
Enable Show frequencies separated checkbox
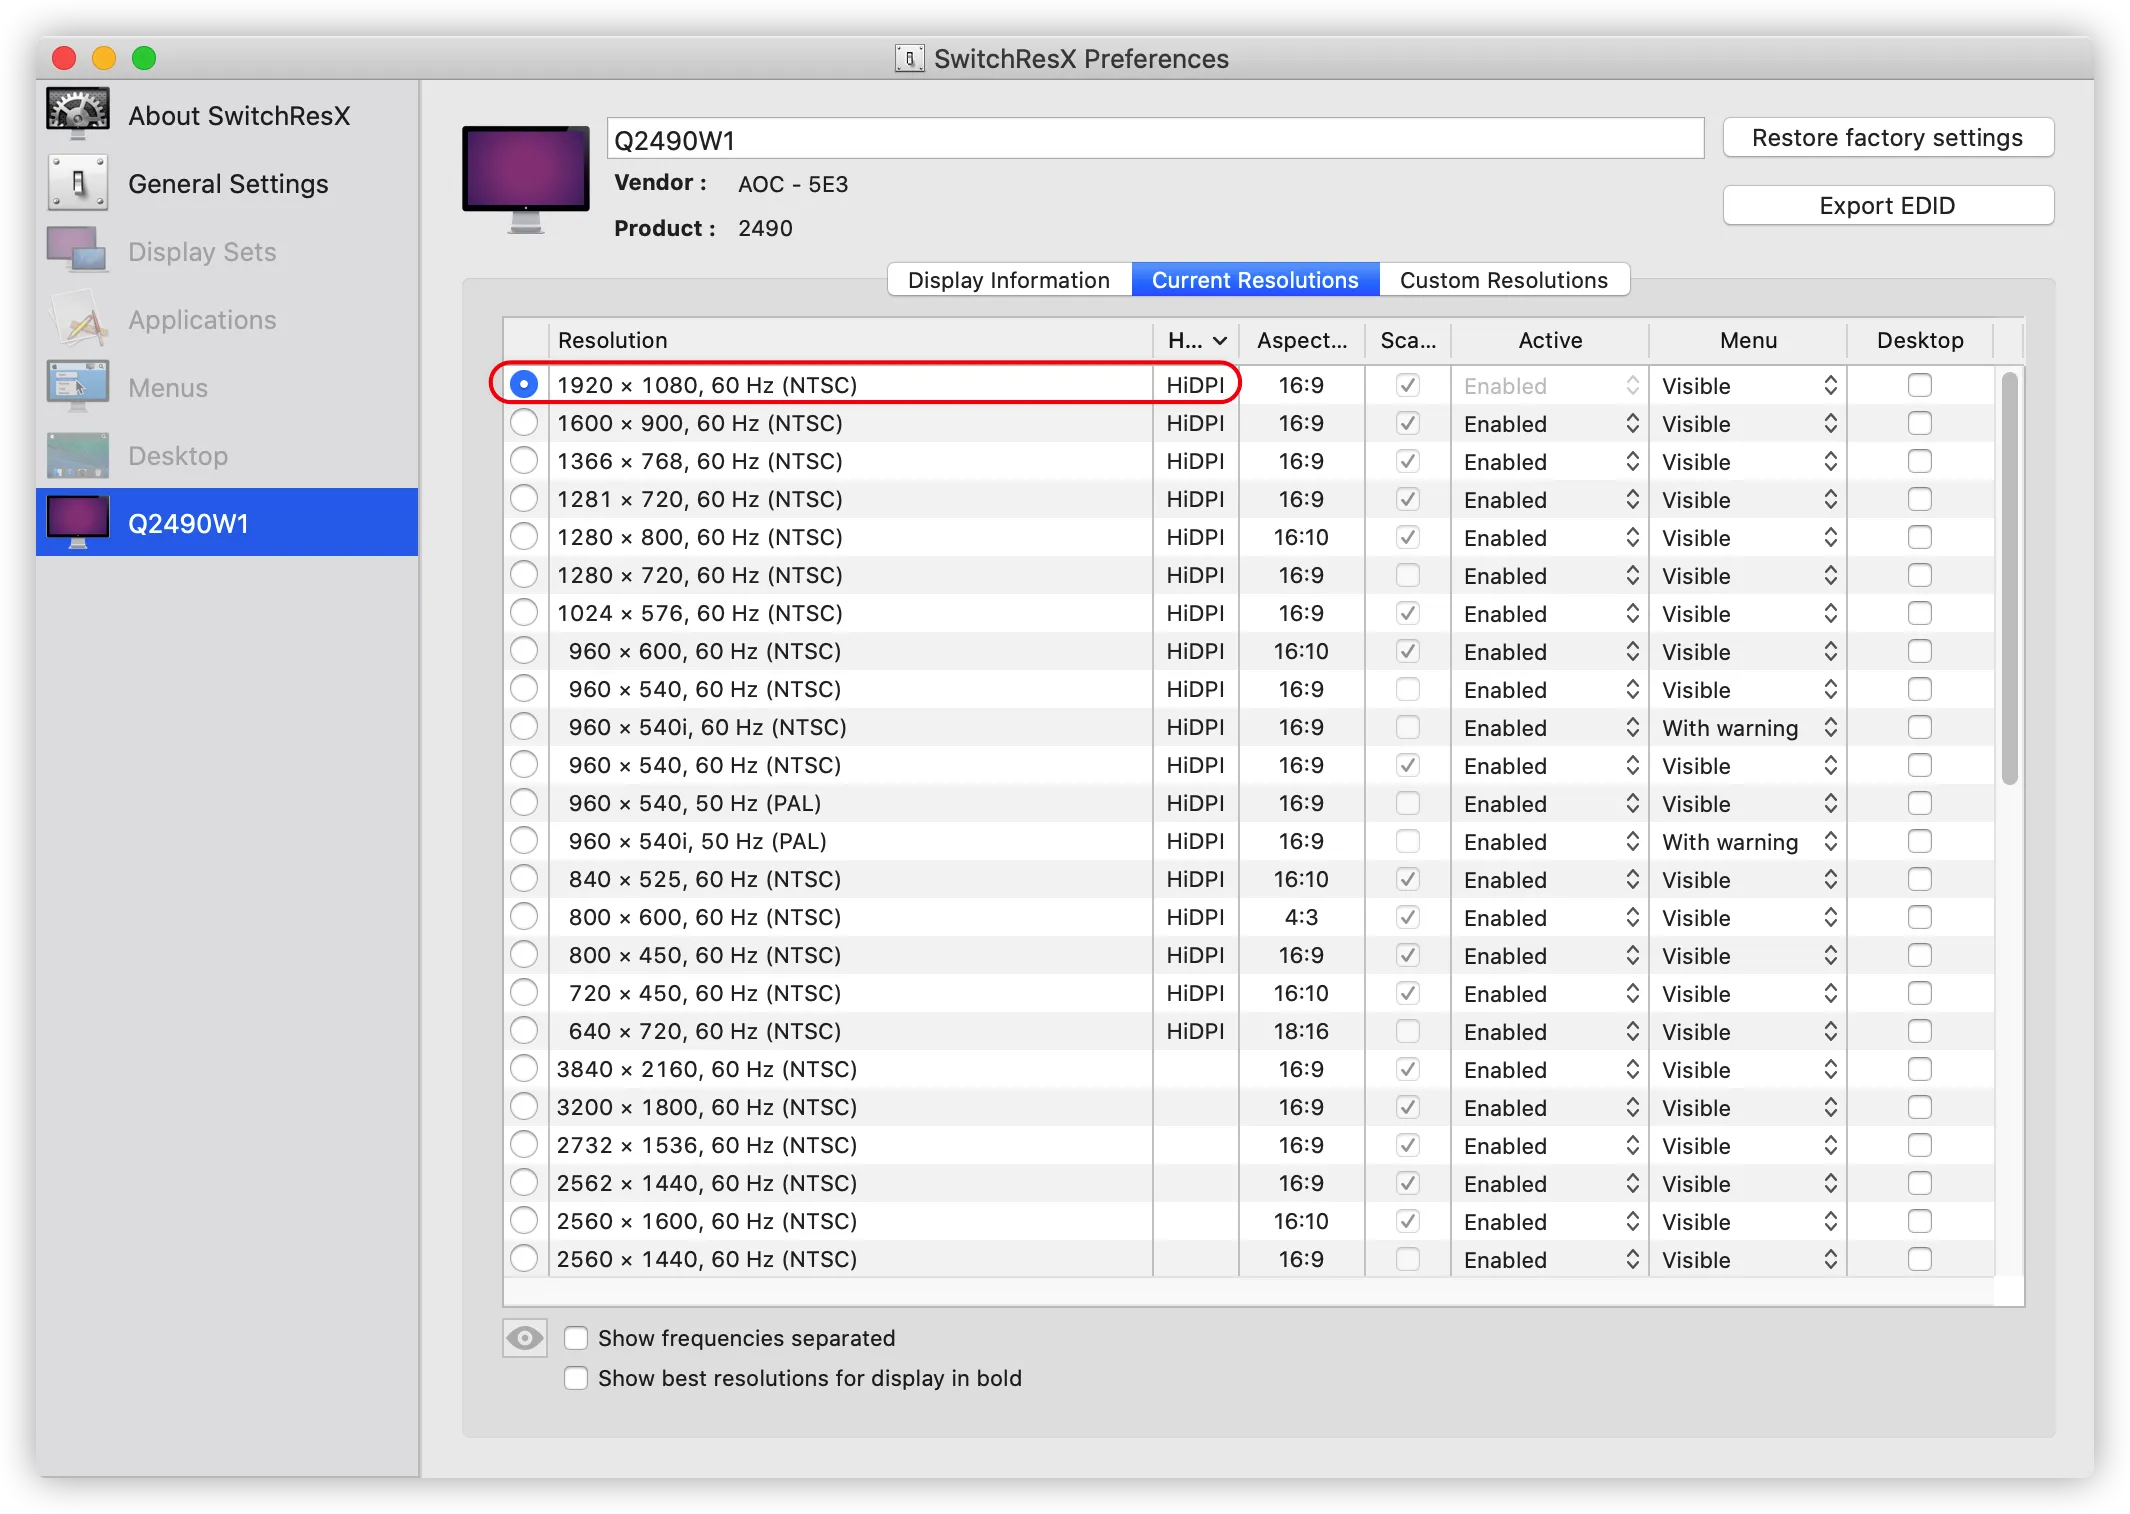(x=576, y=1338)
